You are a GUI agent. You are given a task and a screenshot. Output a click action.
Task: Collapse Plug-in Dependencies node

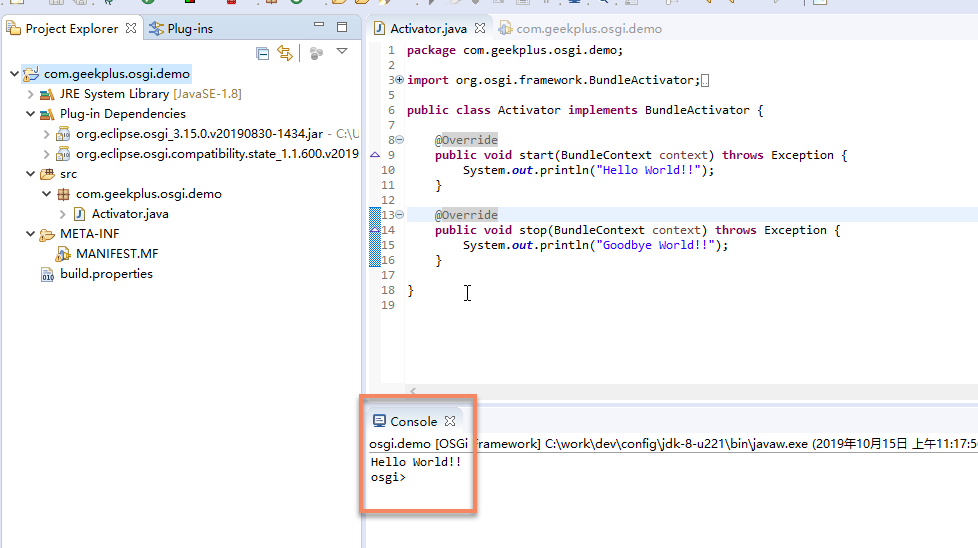click(x=30, y=114)
